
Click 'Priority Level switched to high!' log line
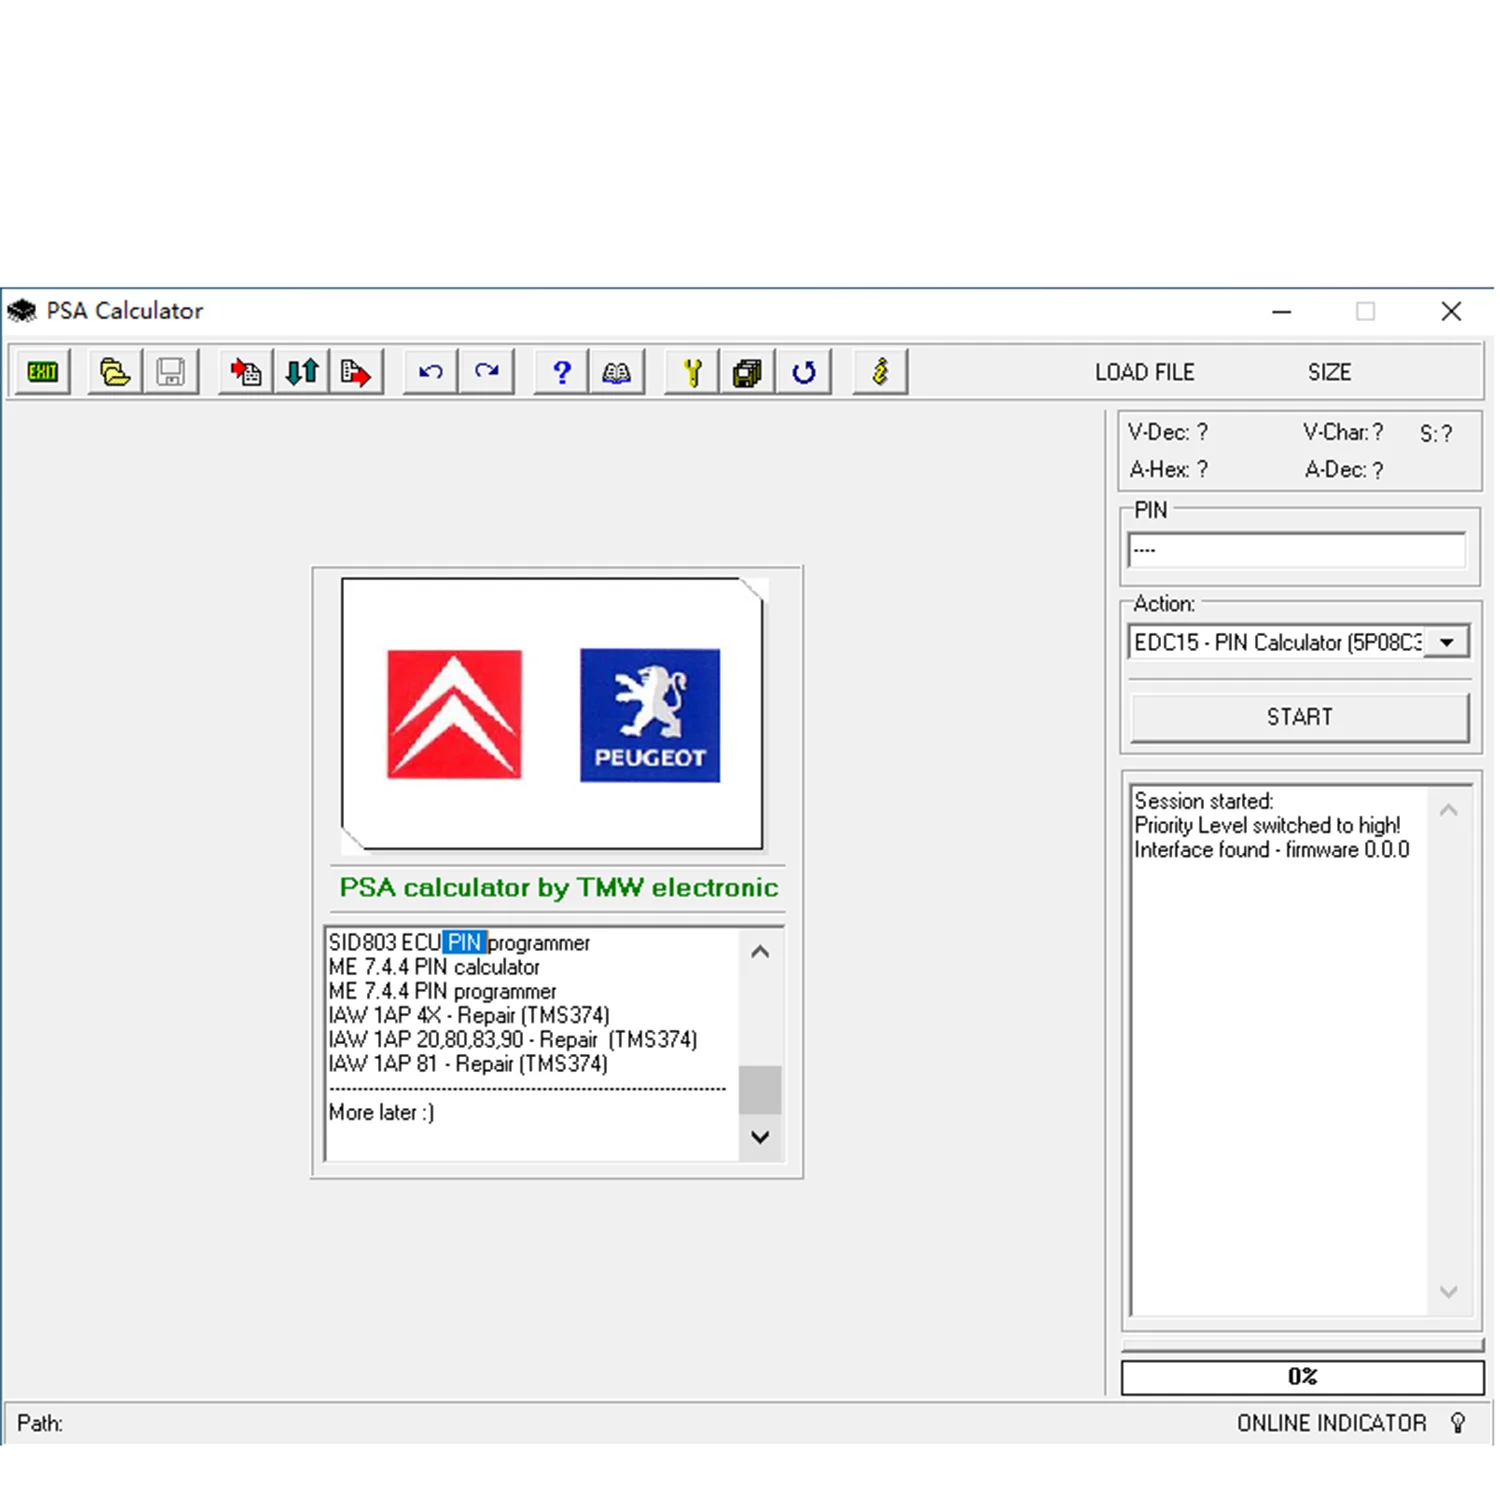(x=1267, y=825)
